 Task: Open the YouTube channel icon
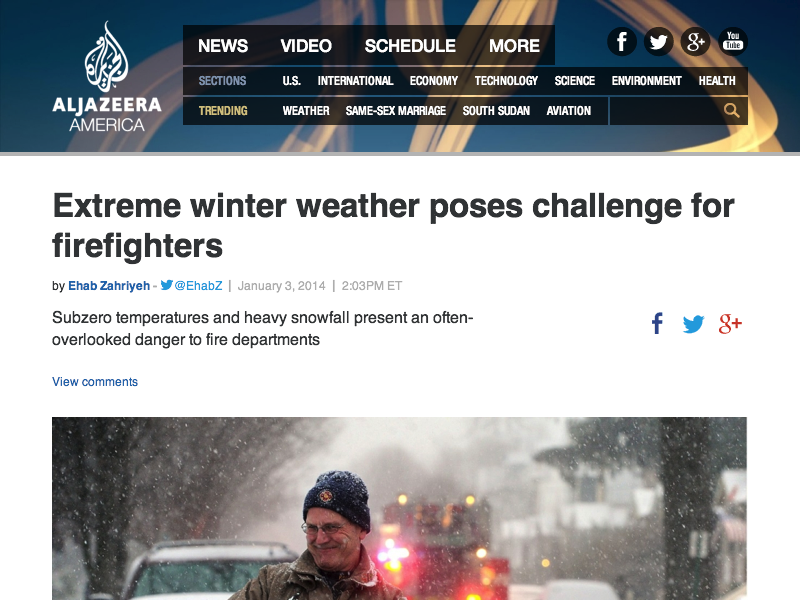[x=733, y=42]
